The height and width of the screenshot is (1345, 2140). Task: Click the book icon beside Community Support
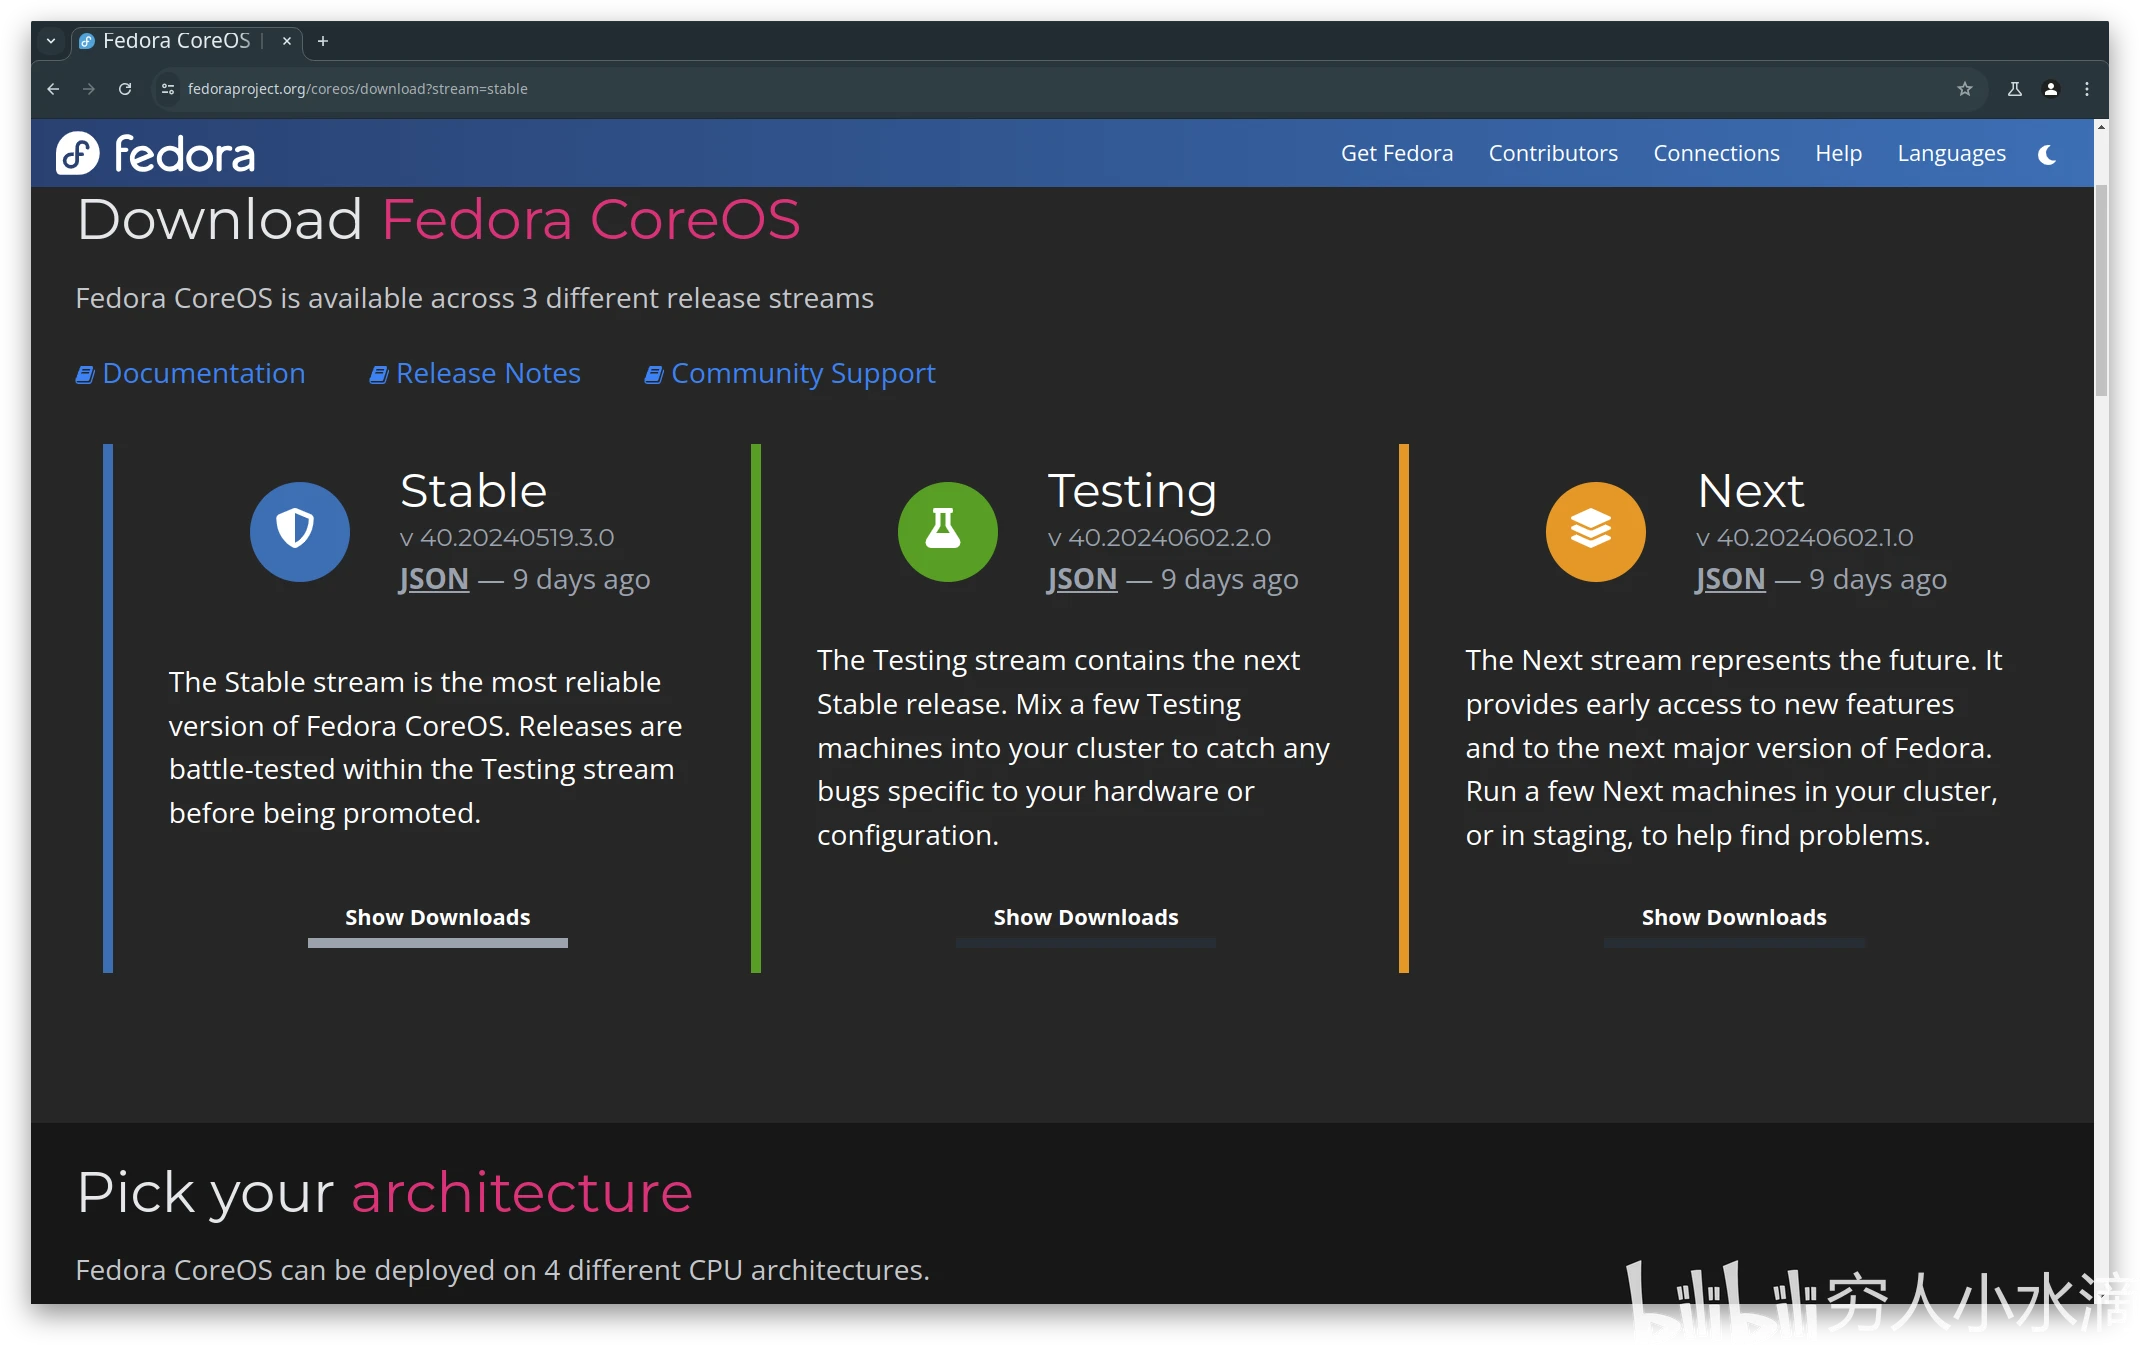(x=655, y=372)
